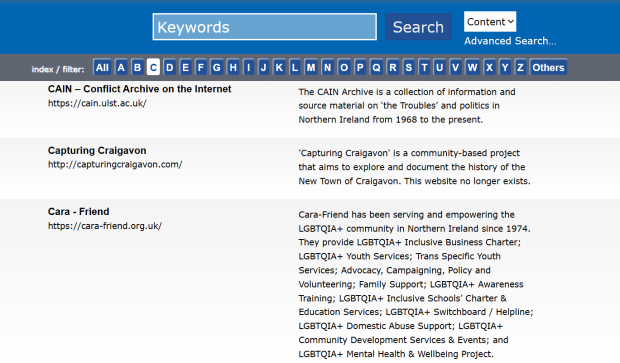Filter the index by letter K
This screenshot has width=620, height=363.
[279, 67]
